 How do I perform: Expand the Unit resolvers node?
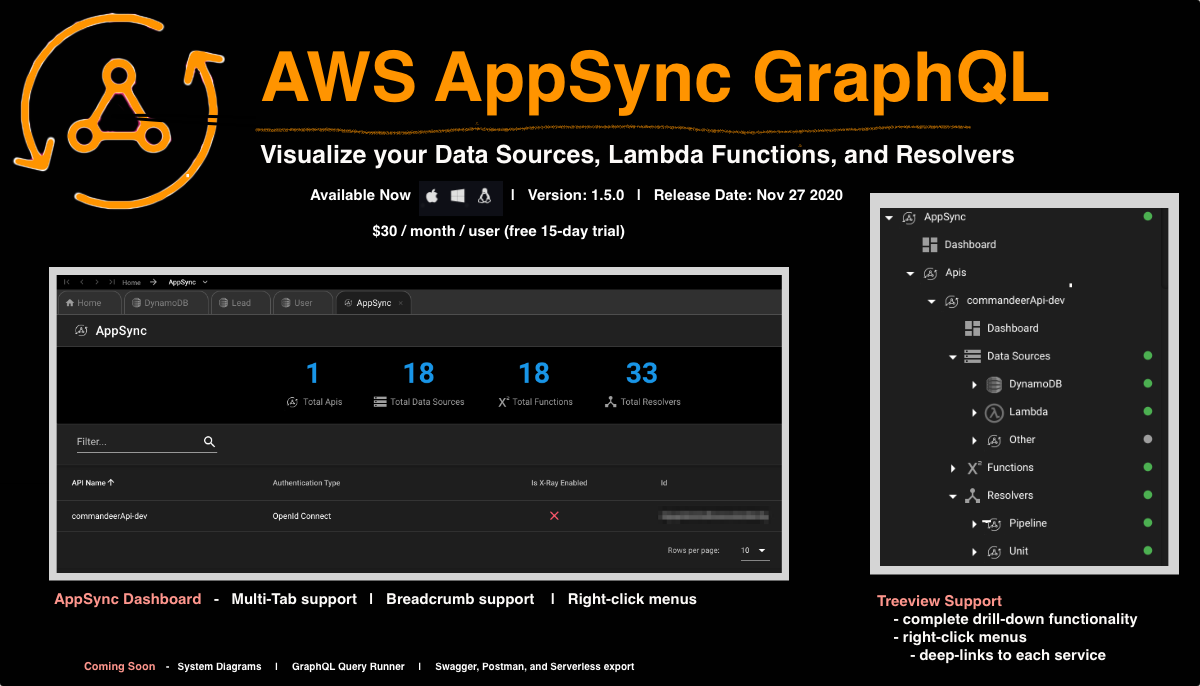tap(974, 552)
